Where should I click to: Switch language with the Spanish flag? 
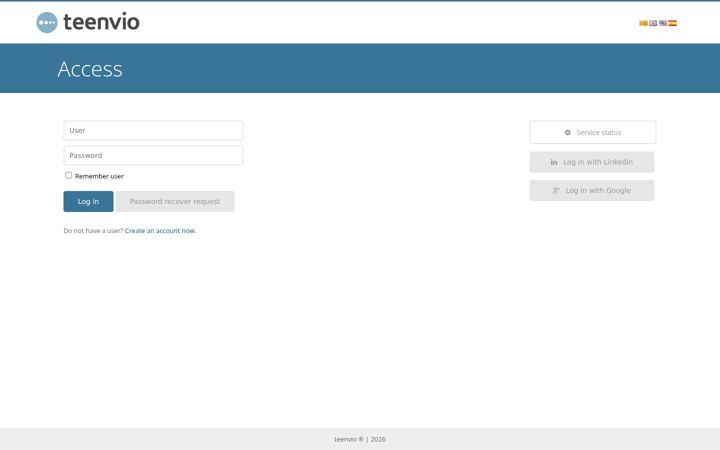pos(672,23)
